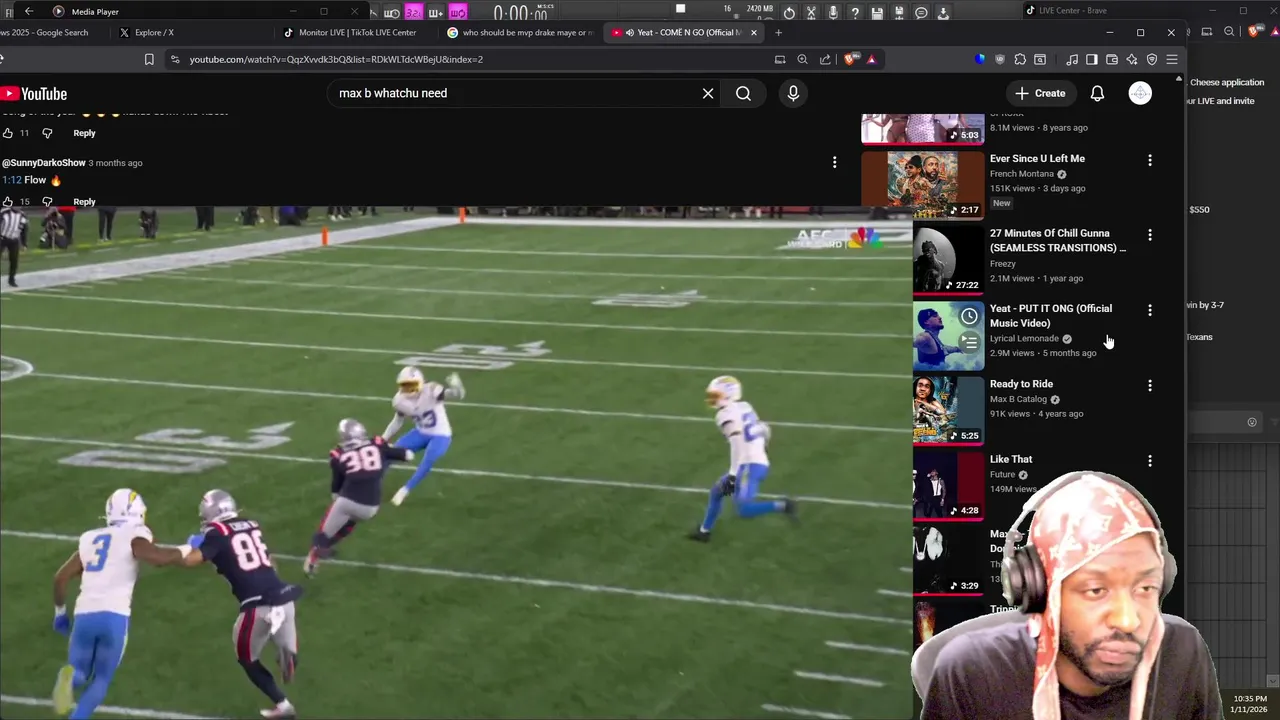
Task: Clear the YouTube search box with X
Action: (x=708, y=93)
